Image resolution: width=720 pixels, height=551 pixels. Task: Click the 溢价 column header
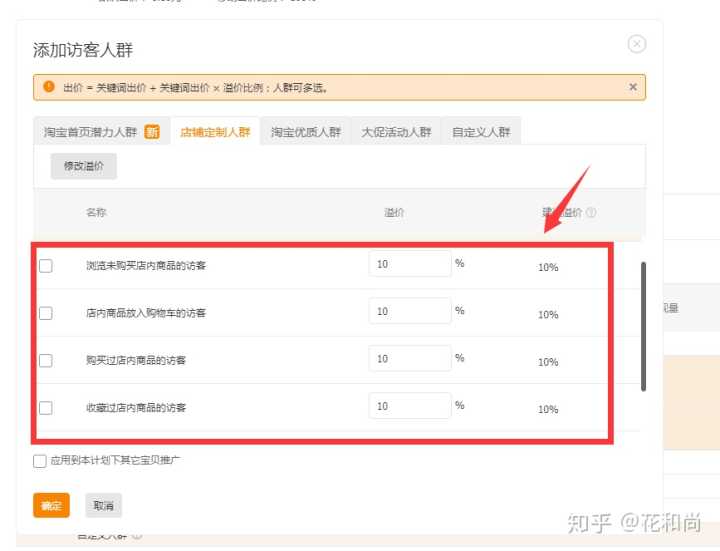pos(394,212)
